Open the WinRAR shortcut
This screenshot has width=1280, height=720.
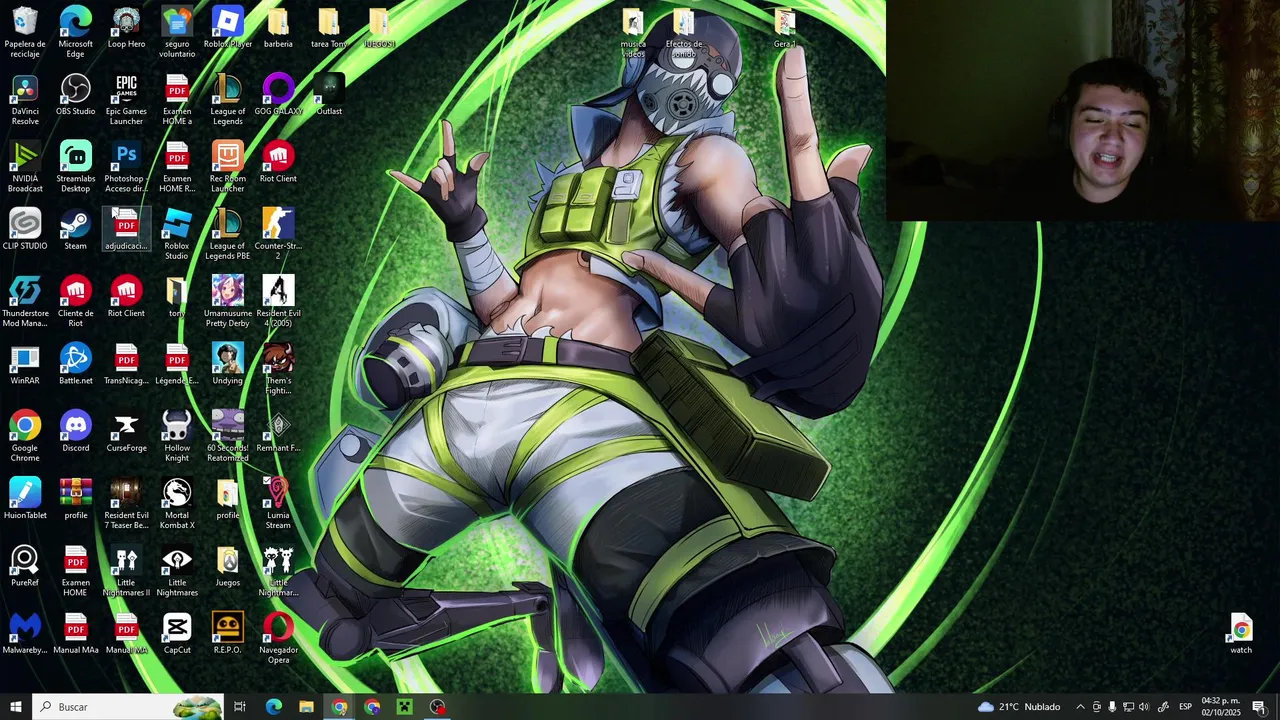[25, 364]
